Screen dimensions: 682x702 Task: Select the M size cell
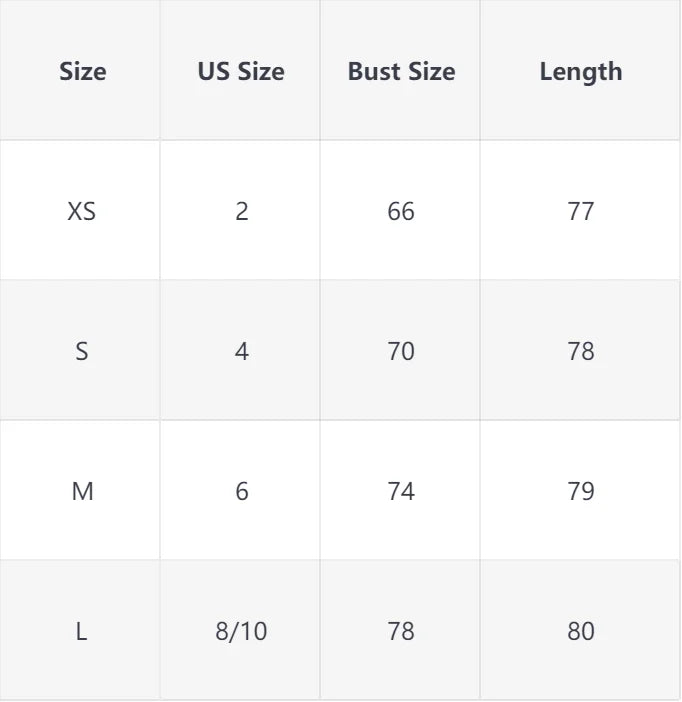point(82,492)
